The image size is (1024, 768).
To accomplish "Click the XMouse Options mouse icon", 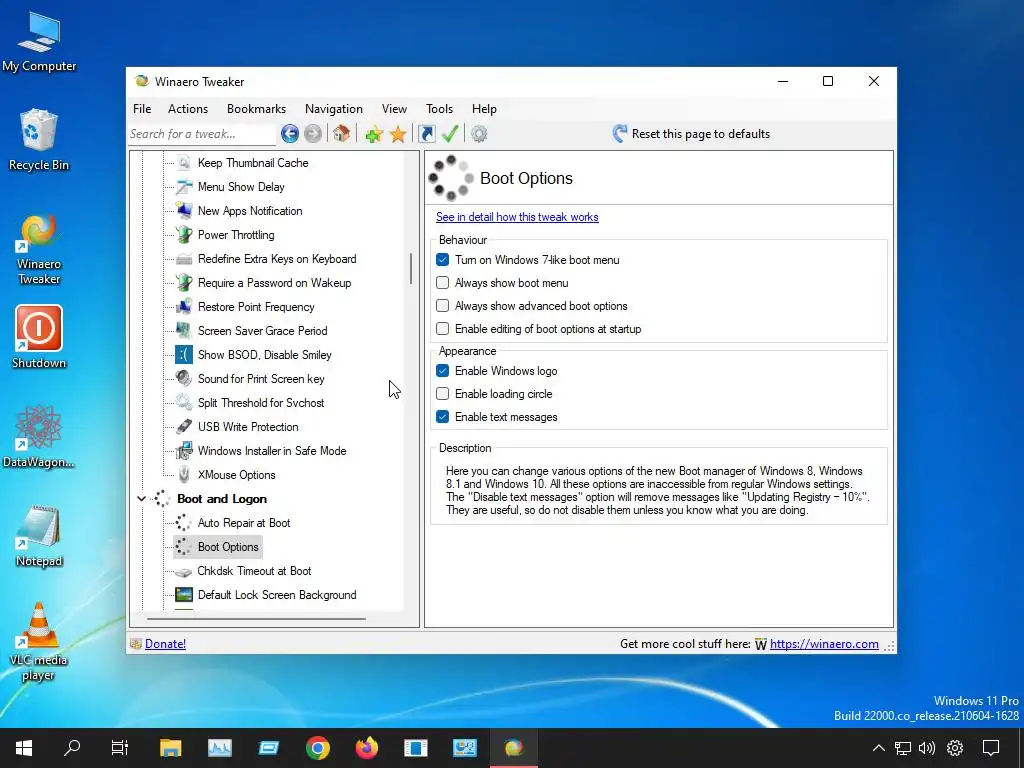I will (184, 475).
